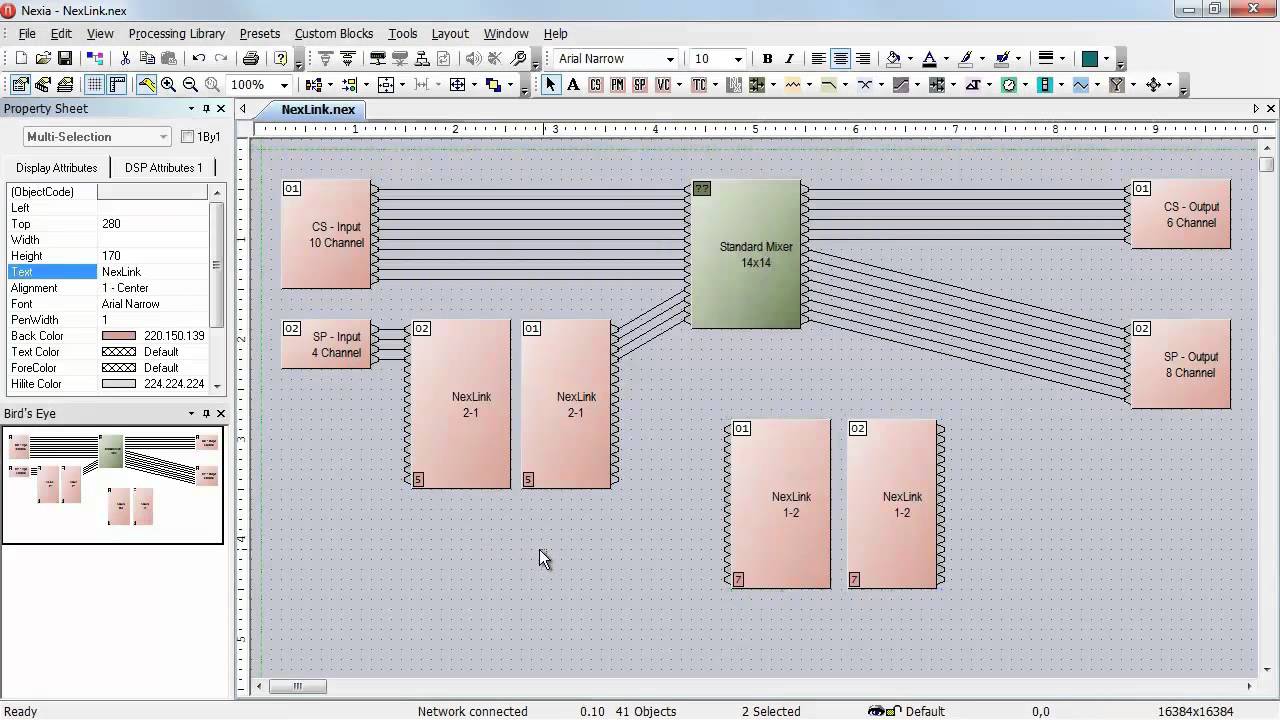Open the Processing Library menu
This screenshot has height=720, width=1280.
point(176,33)
